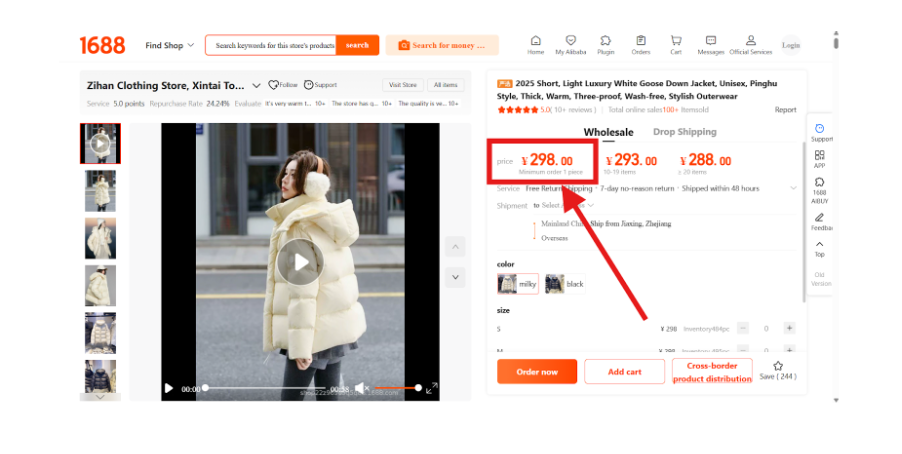The height and width of the screenshot is (454, 902).
Task: Click the Add cart button
Action: click(x=624, y=372)
